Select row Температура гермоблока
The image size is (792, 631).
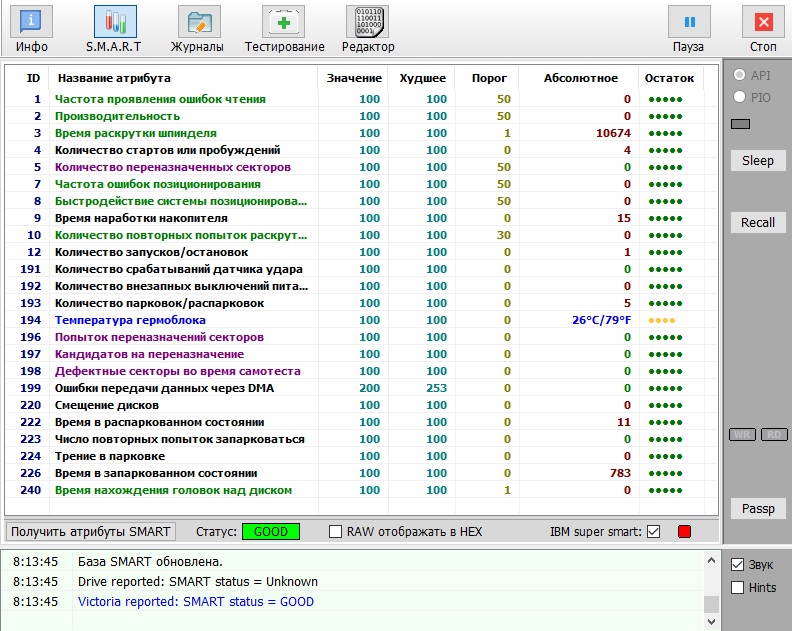pyautogui.click(x=361, y=320)
